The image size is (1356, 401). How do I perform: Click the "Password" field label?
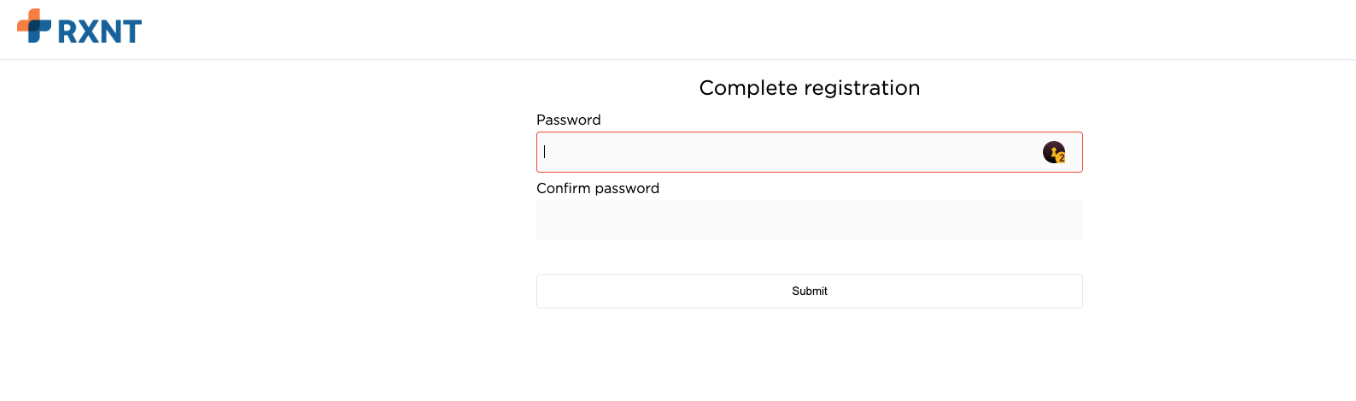pyautogui.click(x=568, y=120)
